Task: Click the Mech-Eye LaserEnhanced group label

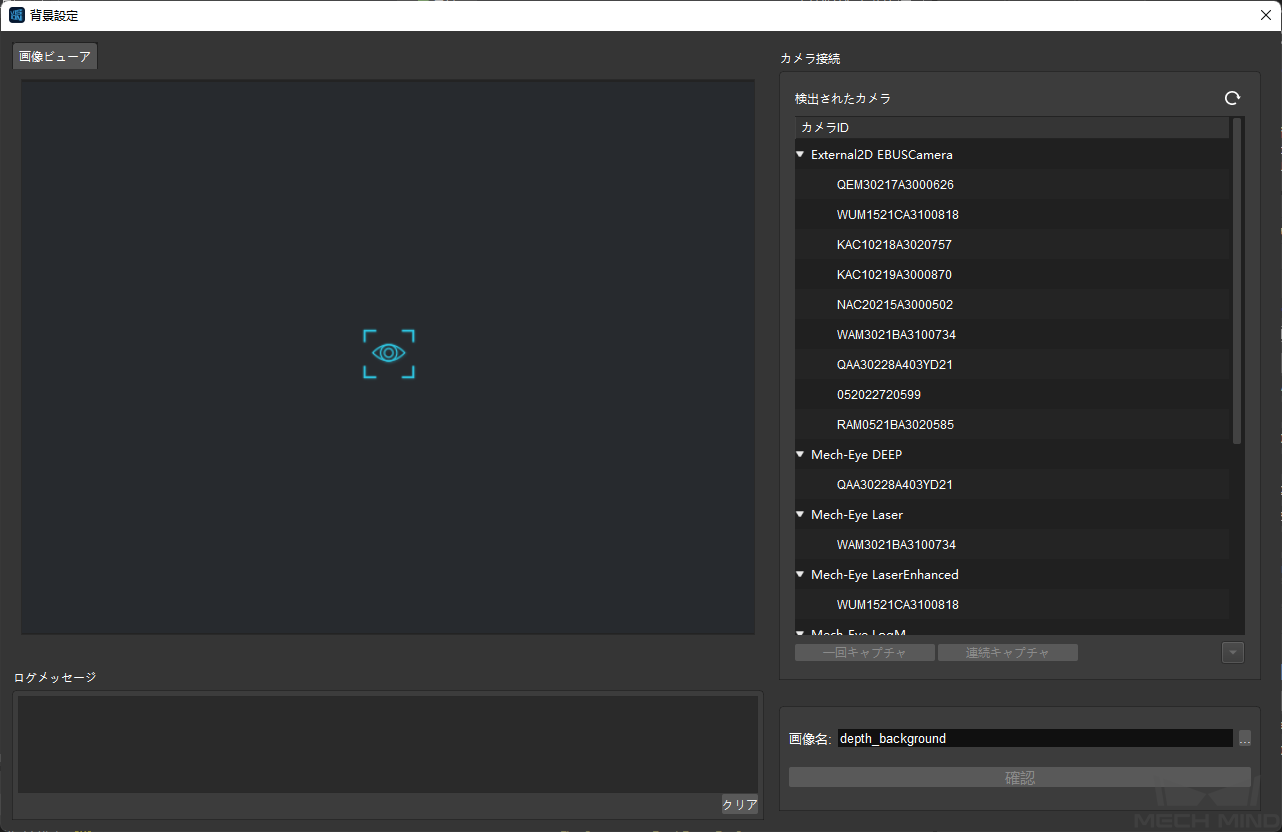Action: point(885,575)
